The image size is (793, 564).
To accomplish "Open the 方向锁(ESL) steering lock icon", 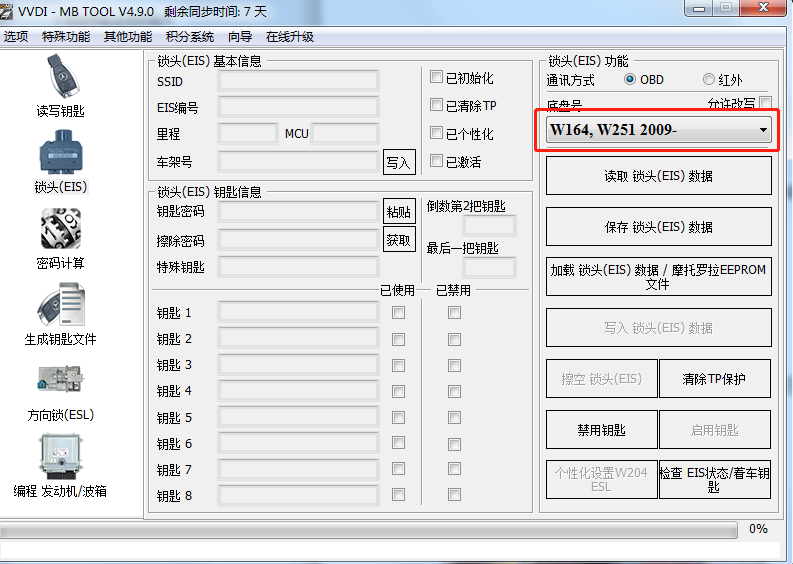I will 60,380.
